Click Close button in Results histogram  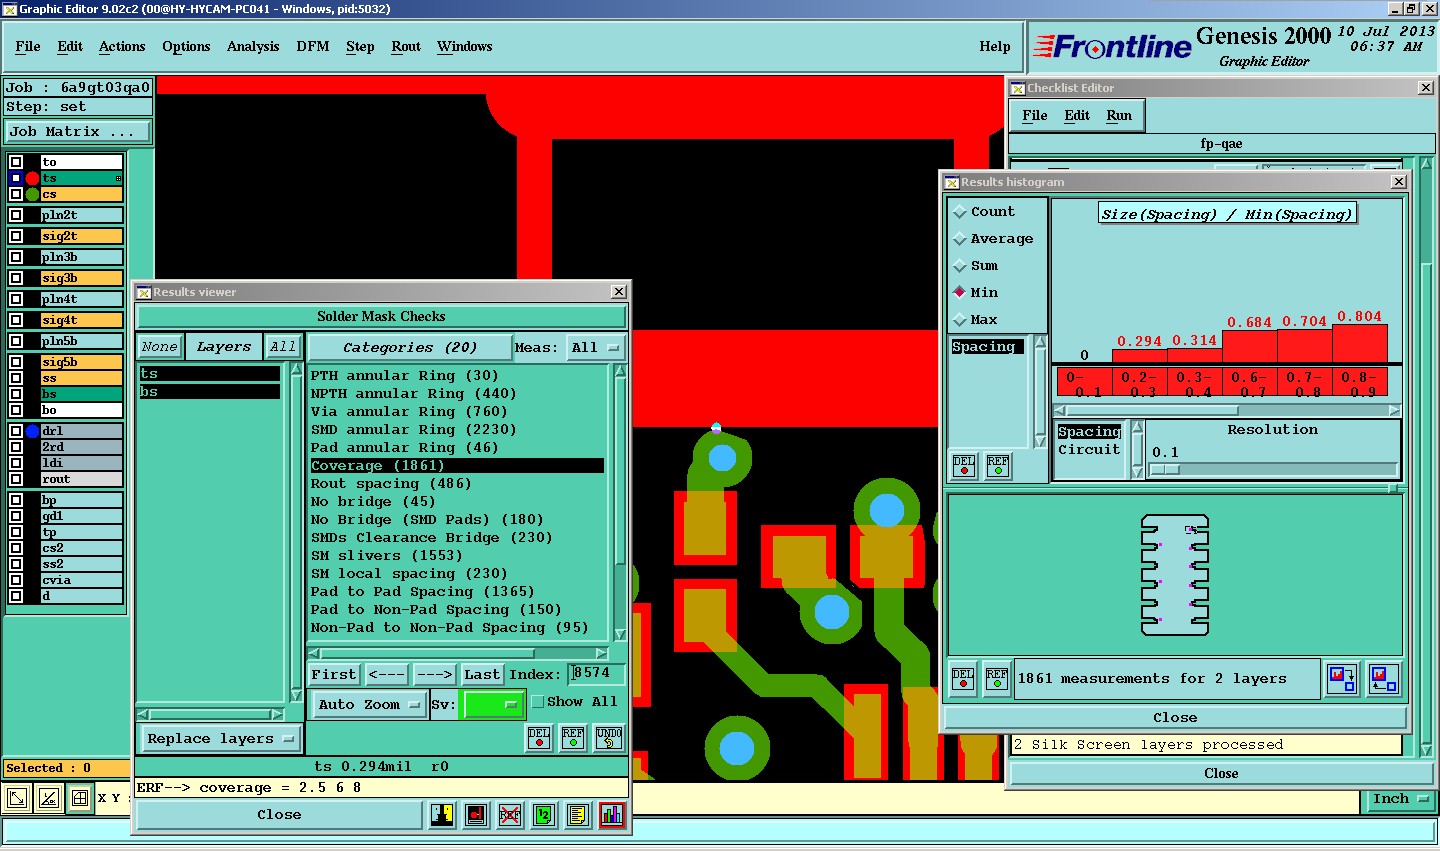pos(1175,718)
